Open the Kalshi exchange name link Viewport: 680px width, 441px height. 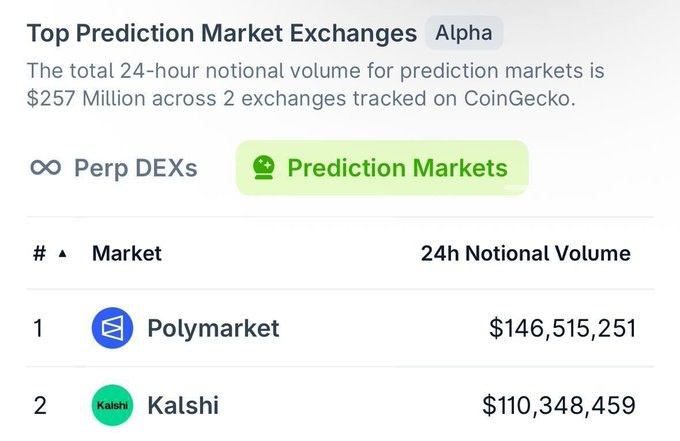tap(183, 405)
